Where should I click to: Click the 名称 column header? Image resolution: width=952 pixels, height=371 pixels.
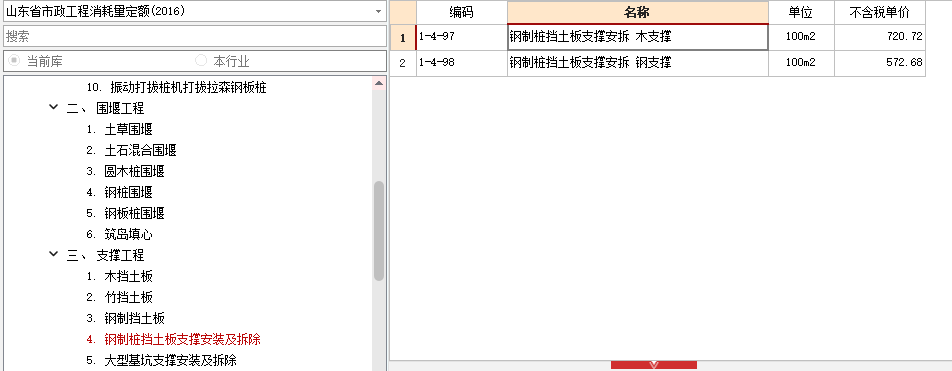[x=638, y=12]
